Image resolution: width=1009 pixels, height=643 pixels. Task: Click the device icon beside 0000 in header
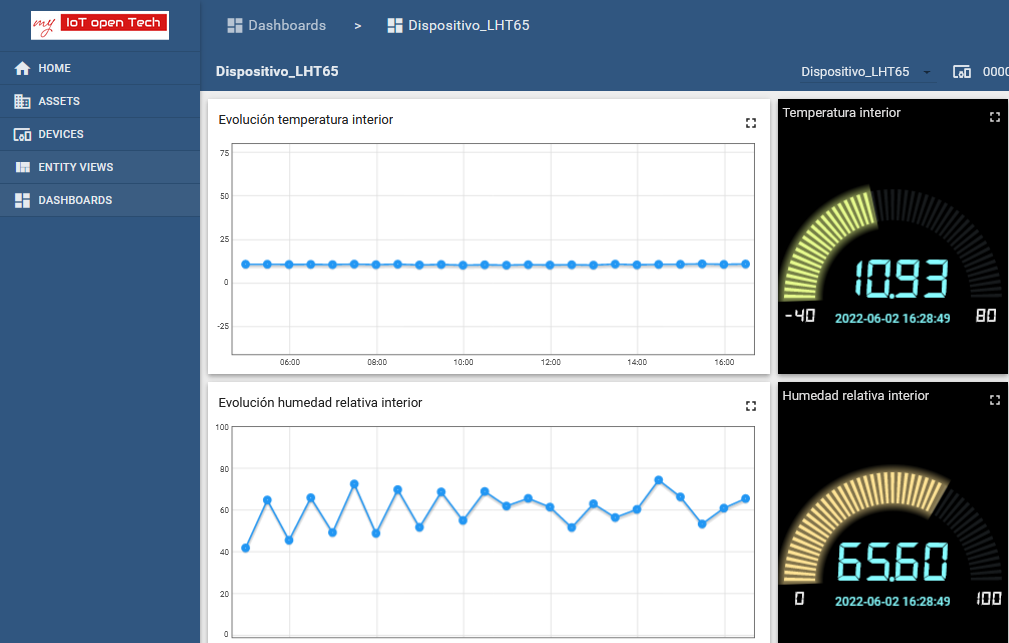tap(962, 71)
